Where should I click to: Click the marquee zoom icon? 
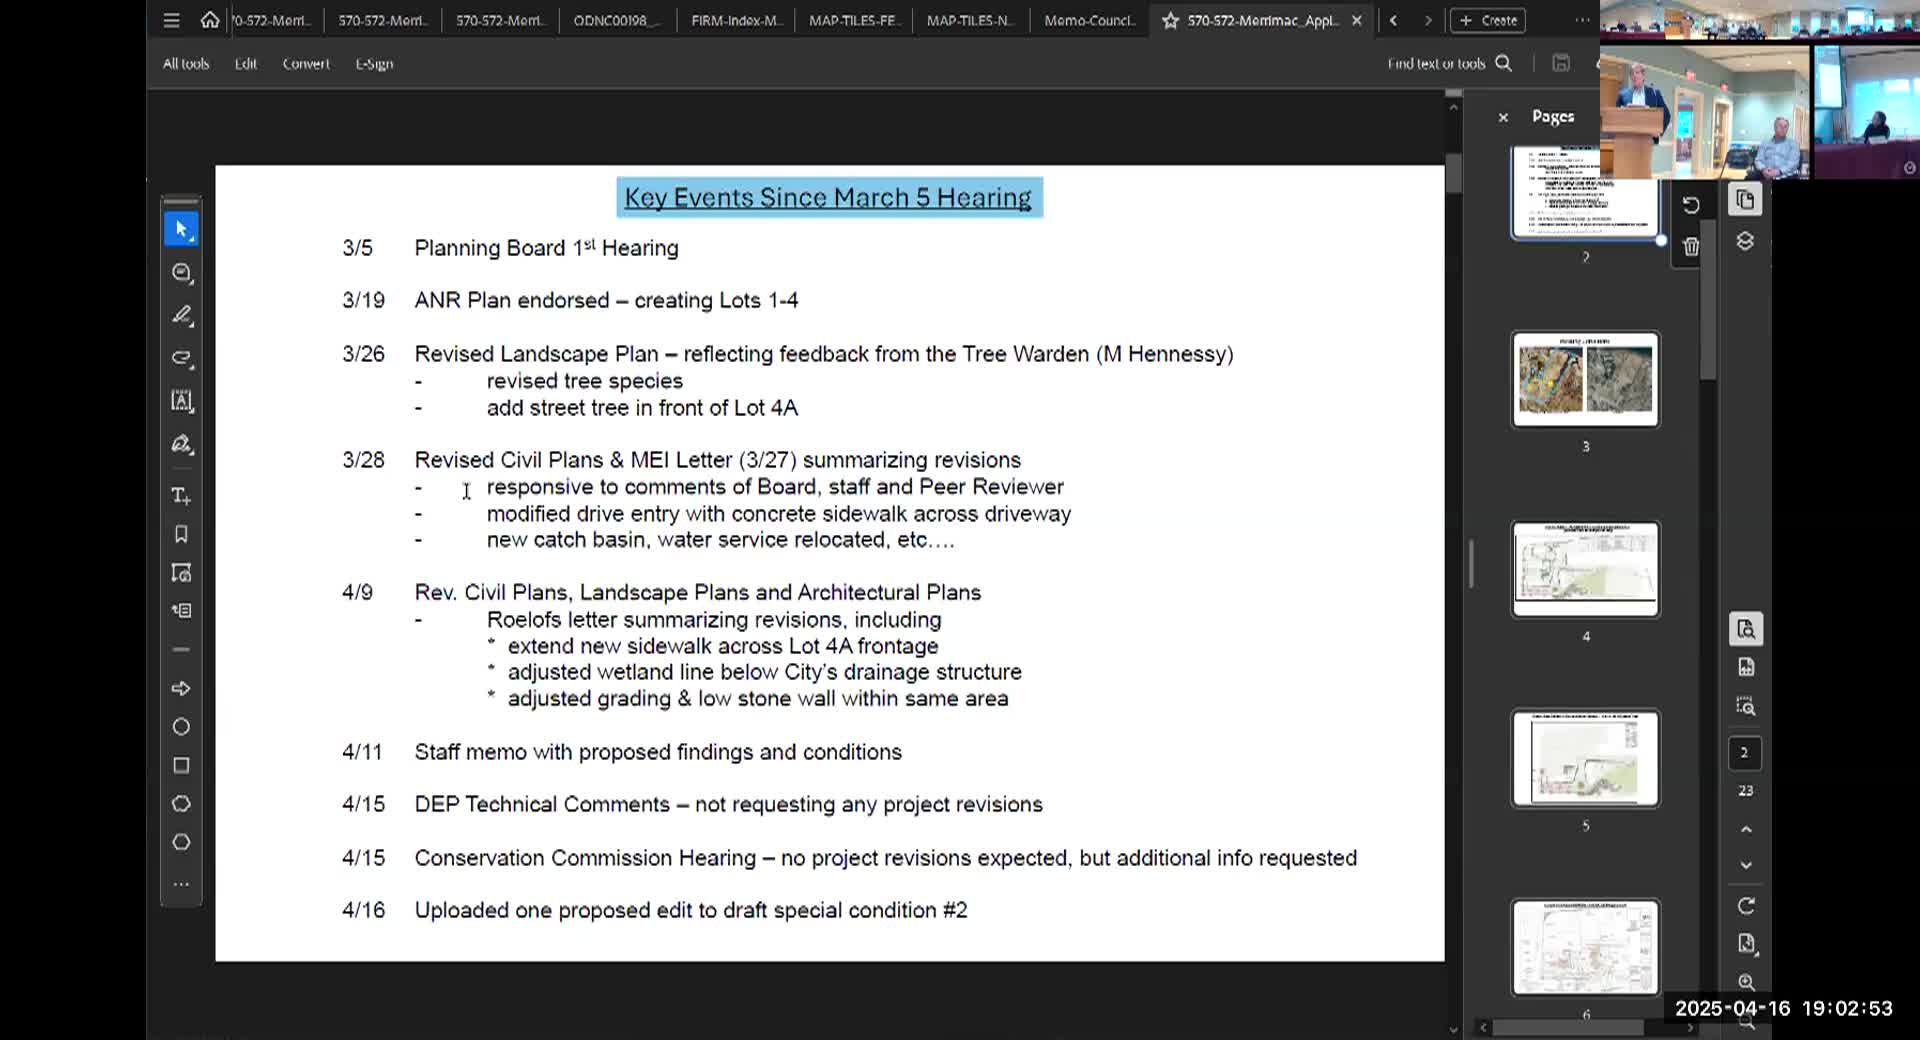pyautogui.click(x=1745, y=706)
